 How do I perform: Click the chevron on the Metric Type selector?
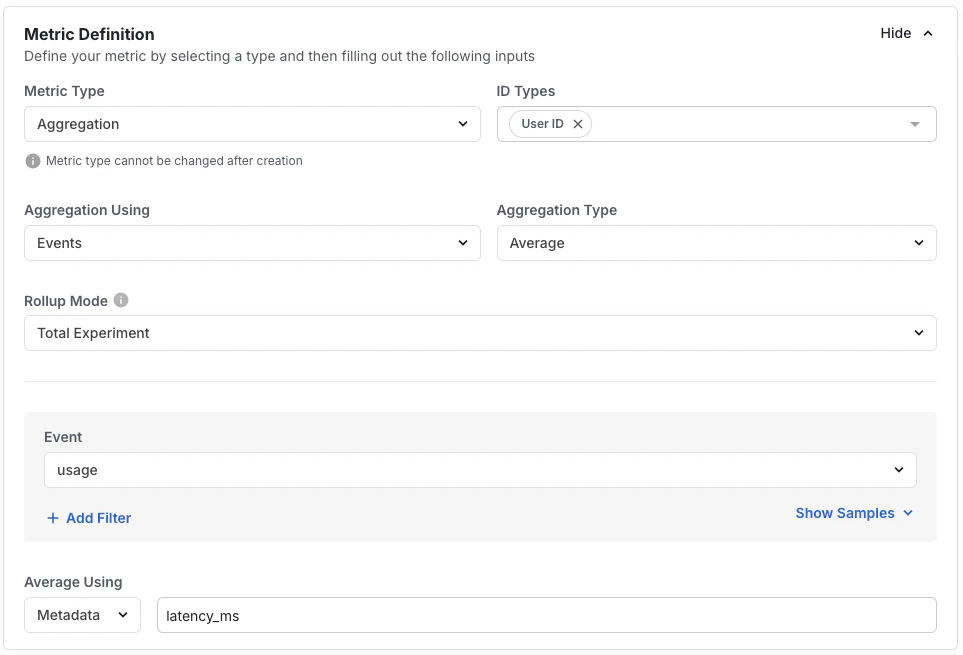[463, 124]
